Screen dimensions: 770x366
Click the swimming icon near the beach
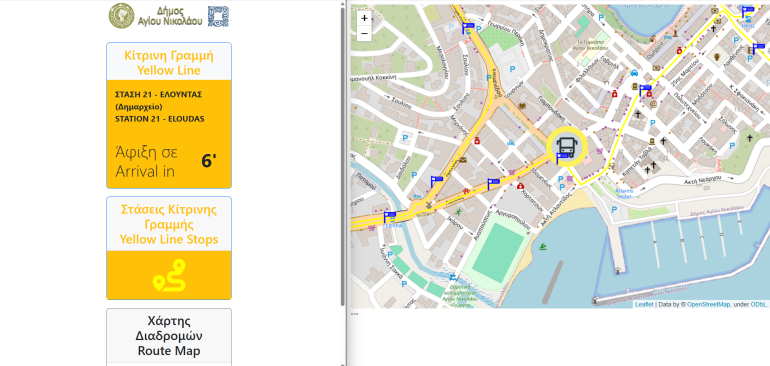pyautogui.click(x=543, y=247)
